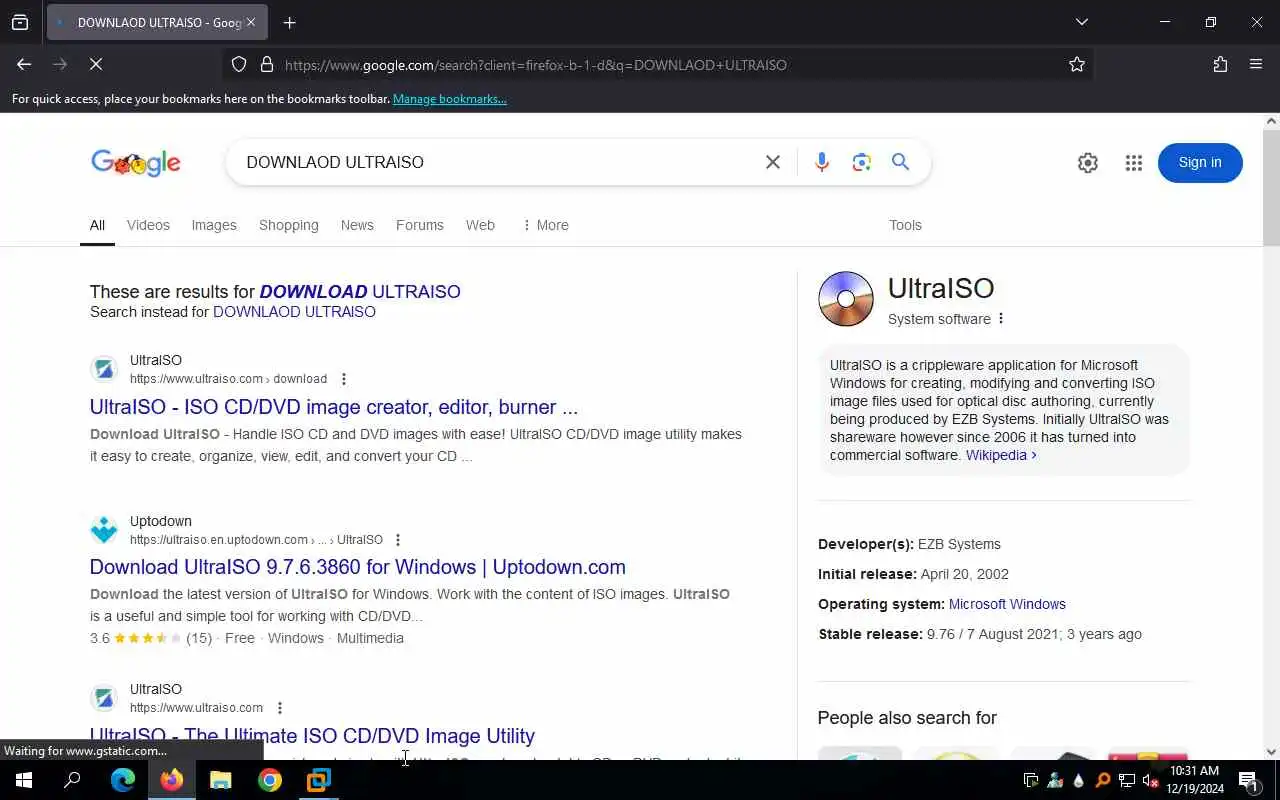This screenshot has width=1280, height=800.
Task: Start voice search with microphone
Action: pos(822,162)
